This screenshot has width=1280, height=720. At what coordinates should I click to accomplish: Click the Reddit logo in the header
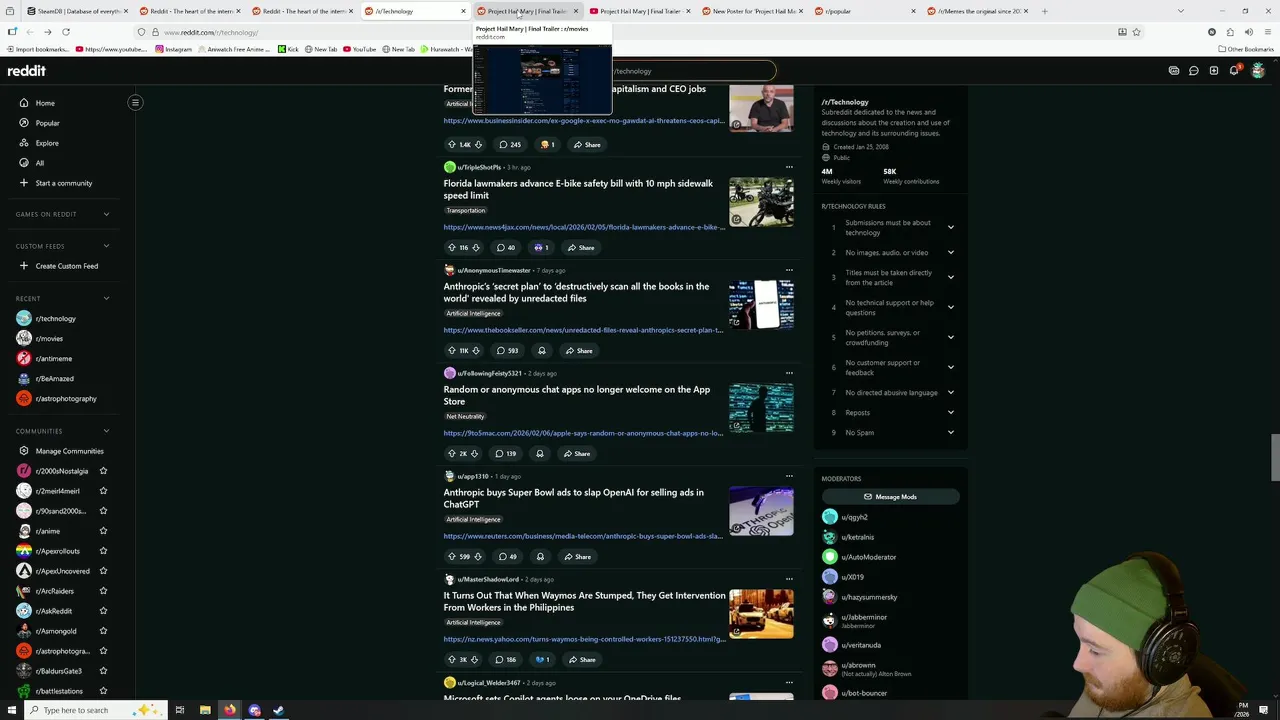pos(26,71)
